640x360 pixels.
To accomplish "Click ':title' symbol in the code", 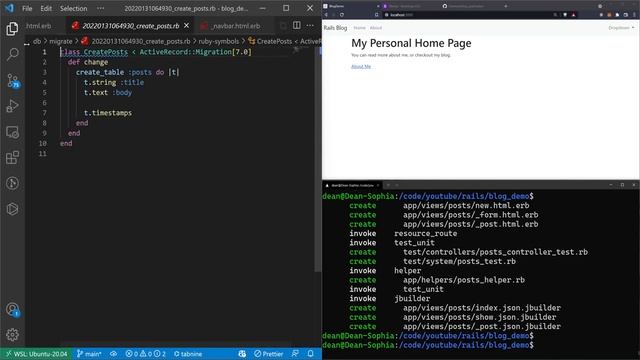I will click(132, 82).
